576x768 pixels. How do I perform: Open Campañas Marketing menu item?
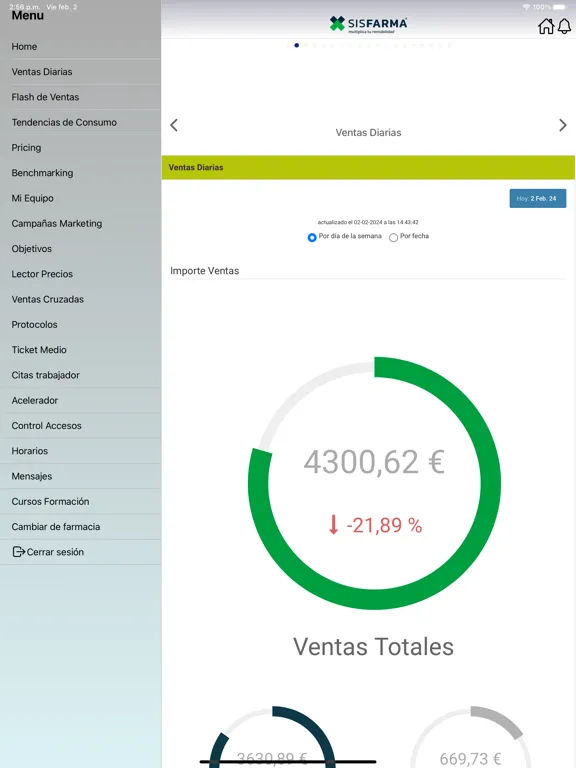point(80,223)
